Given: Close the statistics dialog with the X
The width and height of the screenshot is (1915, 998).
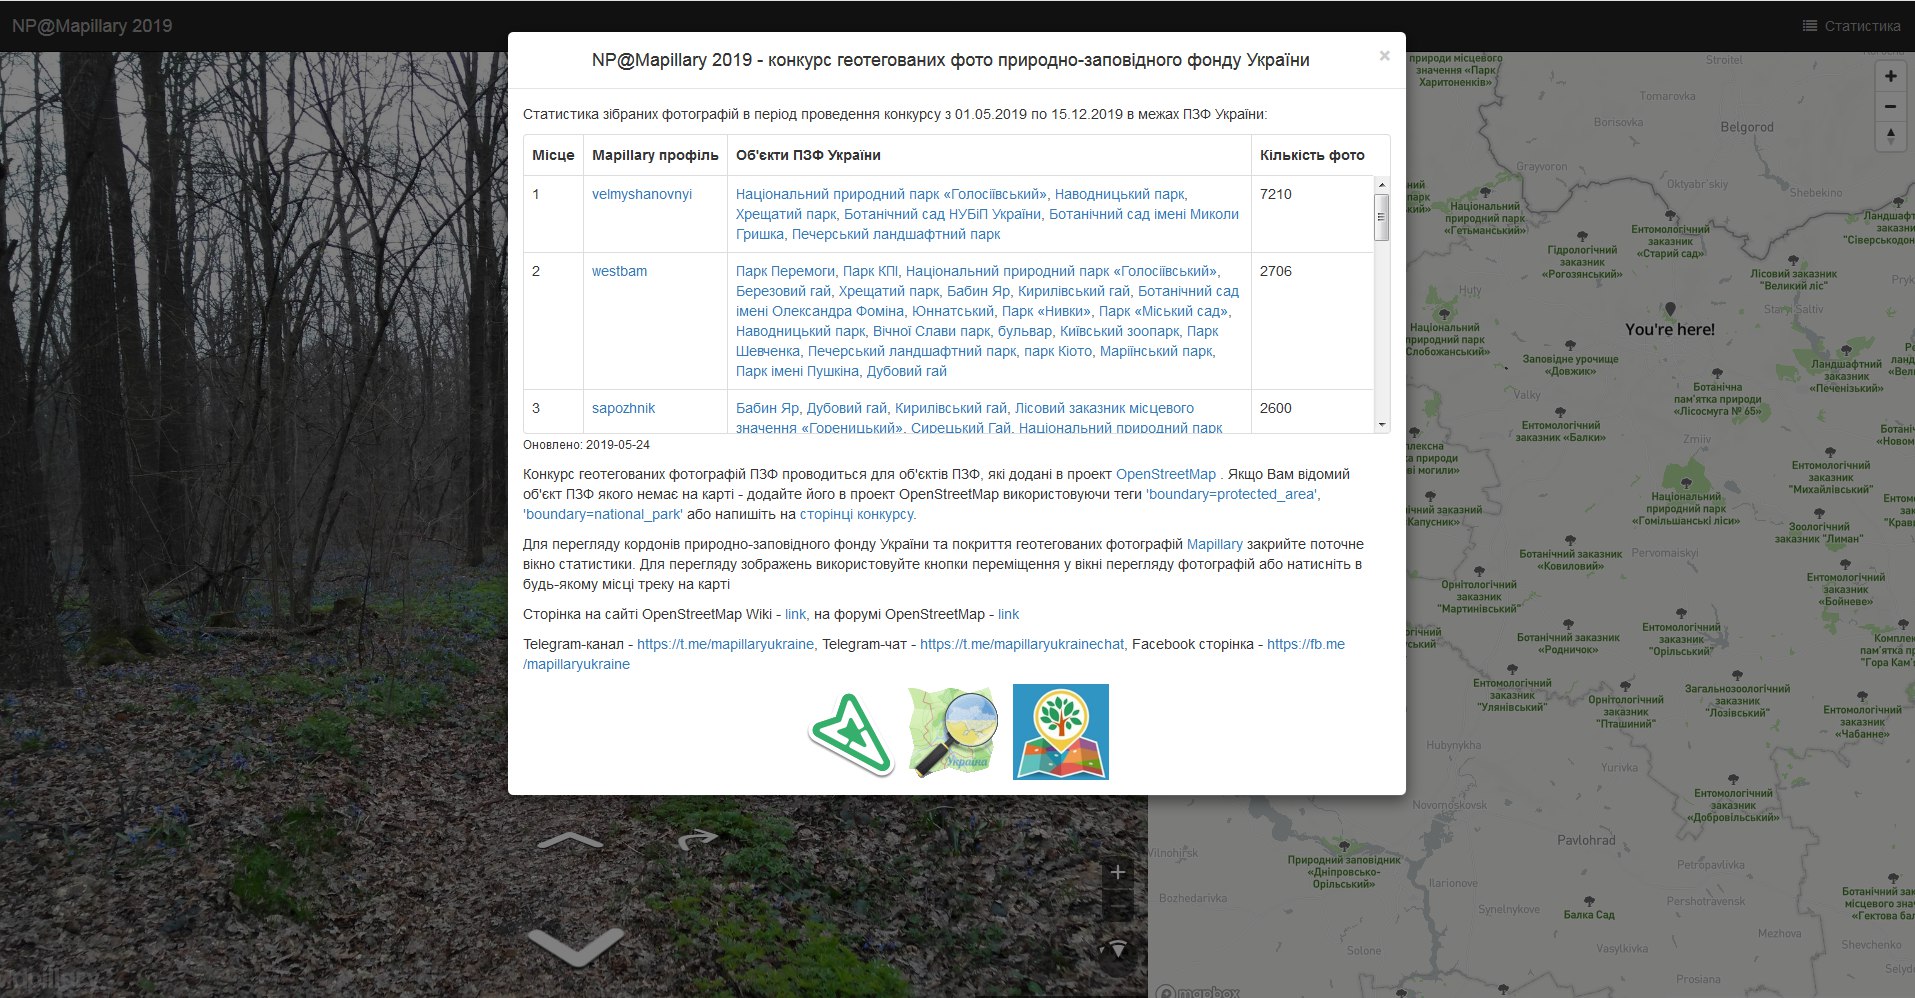Looking at the screenshot, I should pos(1384,56).
